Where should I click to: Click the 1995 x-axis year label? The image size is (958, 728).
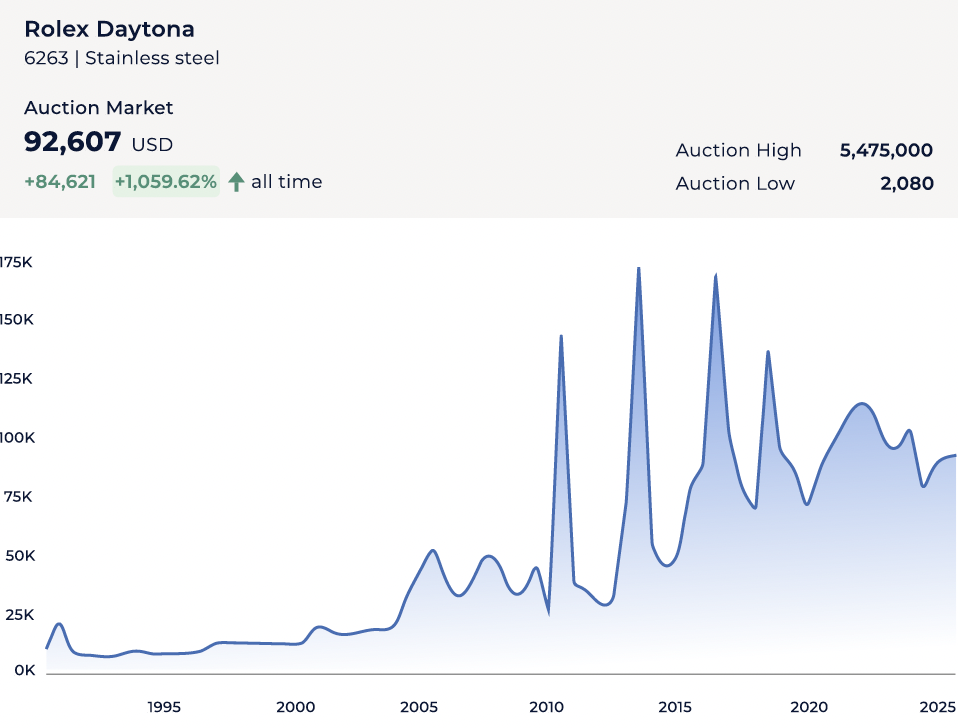[164, 707]
